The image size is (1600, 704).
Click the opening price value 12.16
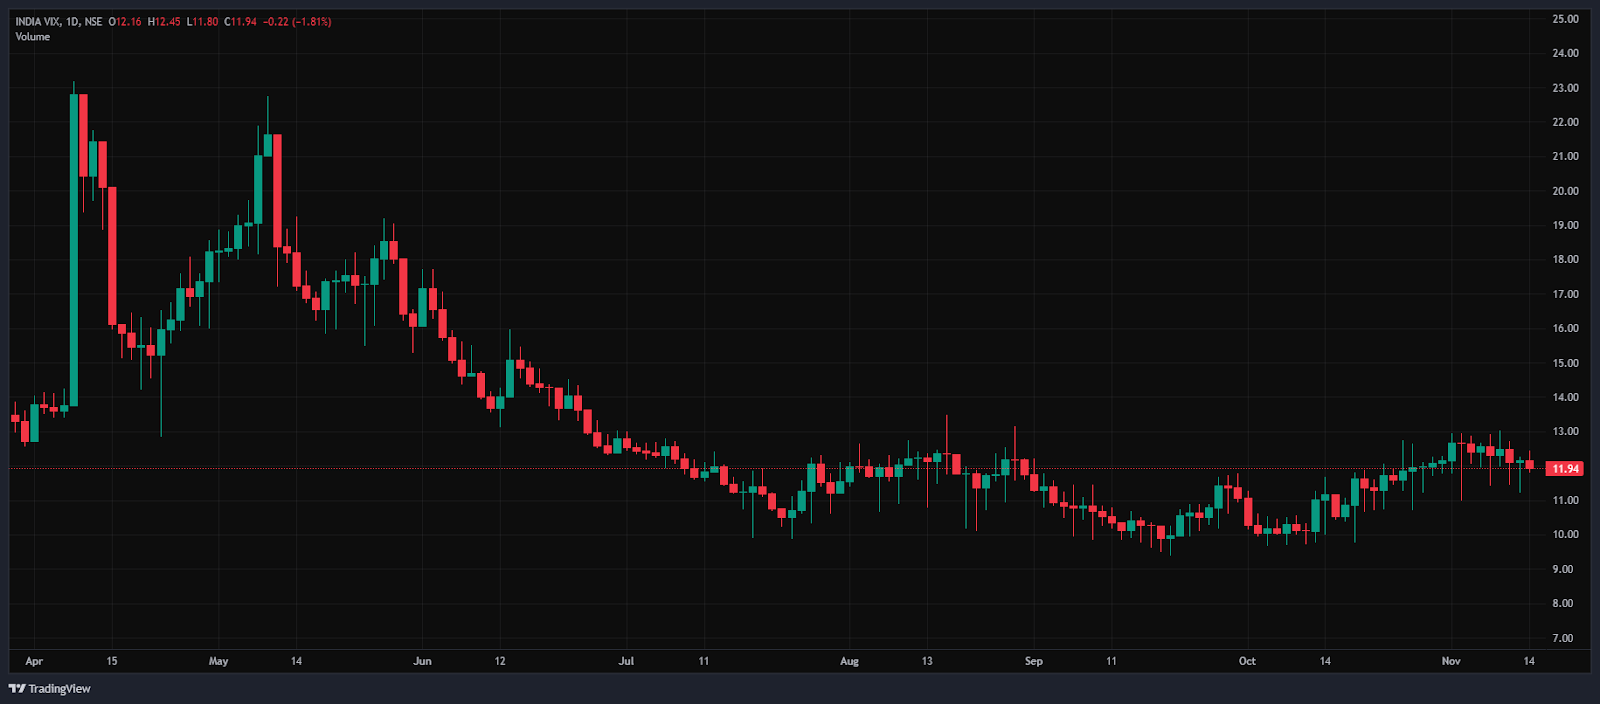coord(128,22)
